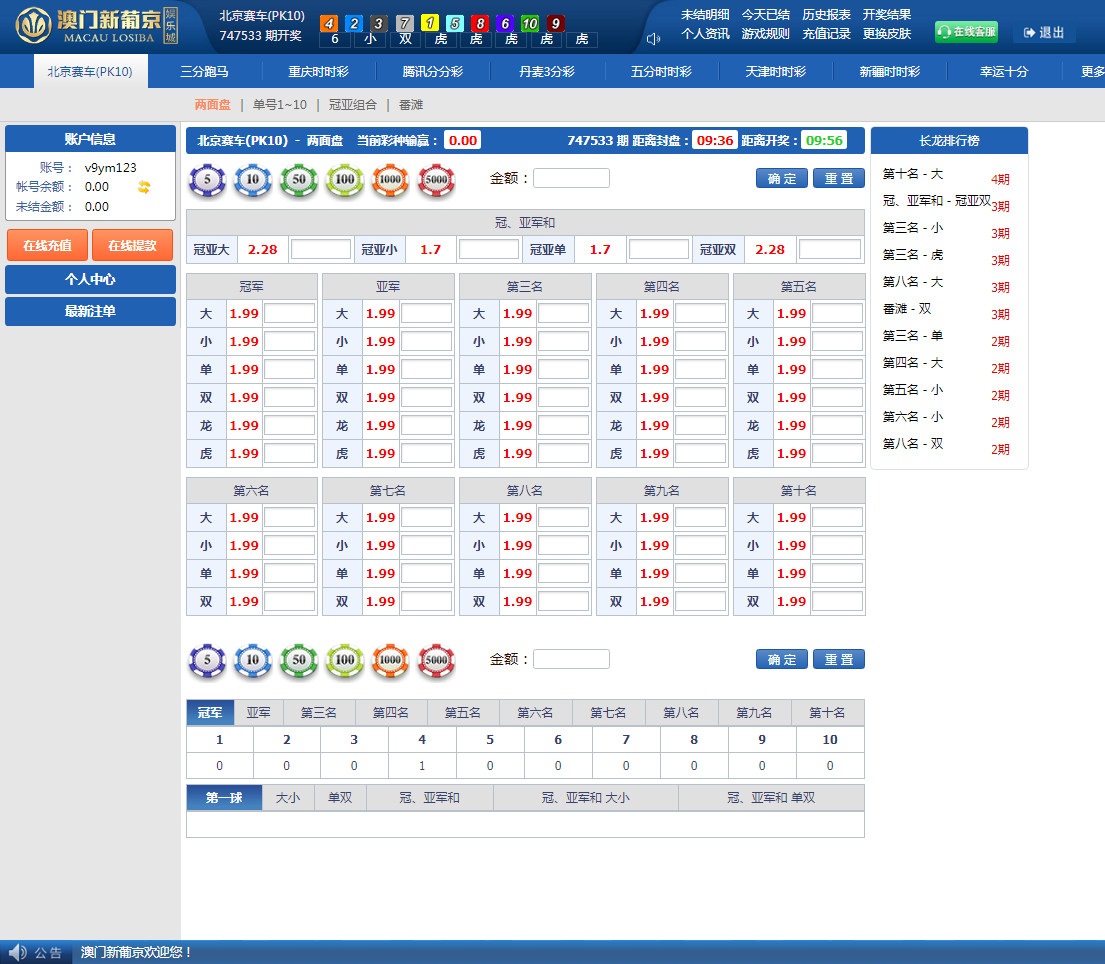The width and height of the screenshot is (1105, 964).
Task: Expand the 更多 menu in the navigation bar
Action: point(1092,72)
